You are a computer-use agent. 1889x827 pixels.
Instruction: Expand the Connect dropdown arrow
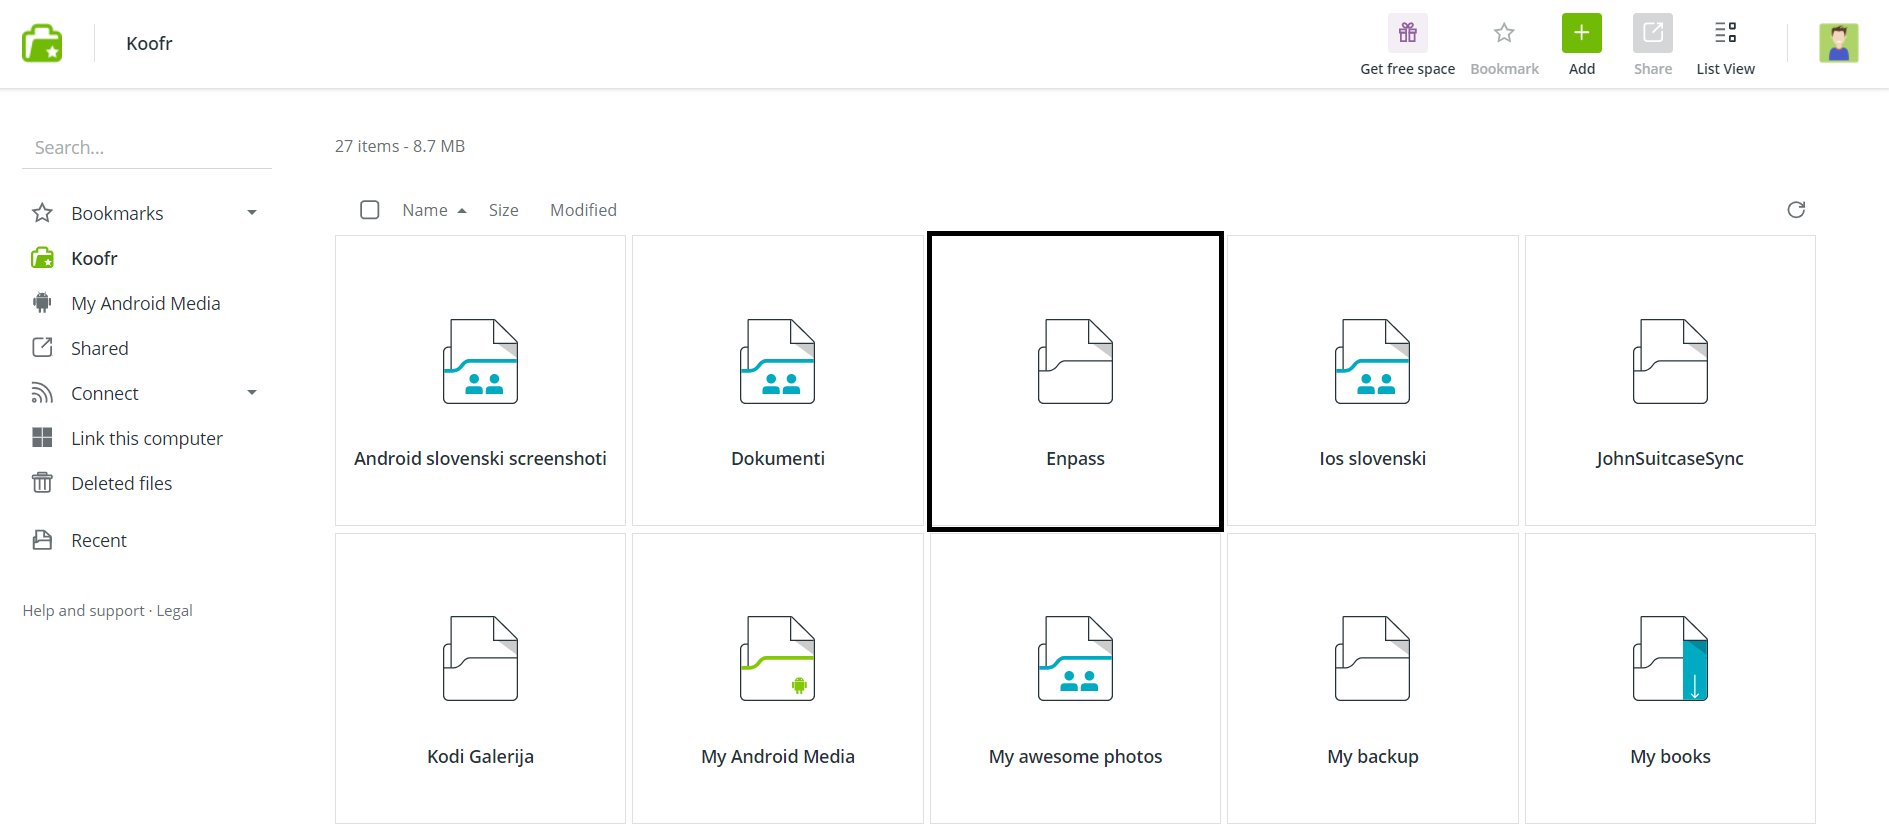[252, 393]
